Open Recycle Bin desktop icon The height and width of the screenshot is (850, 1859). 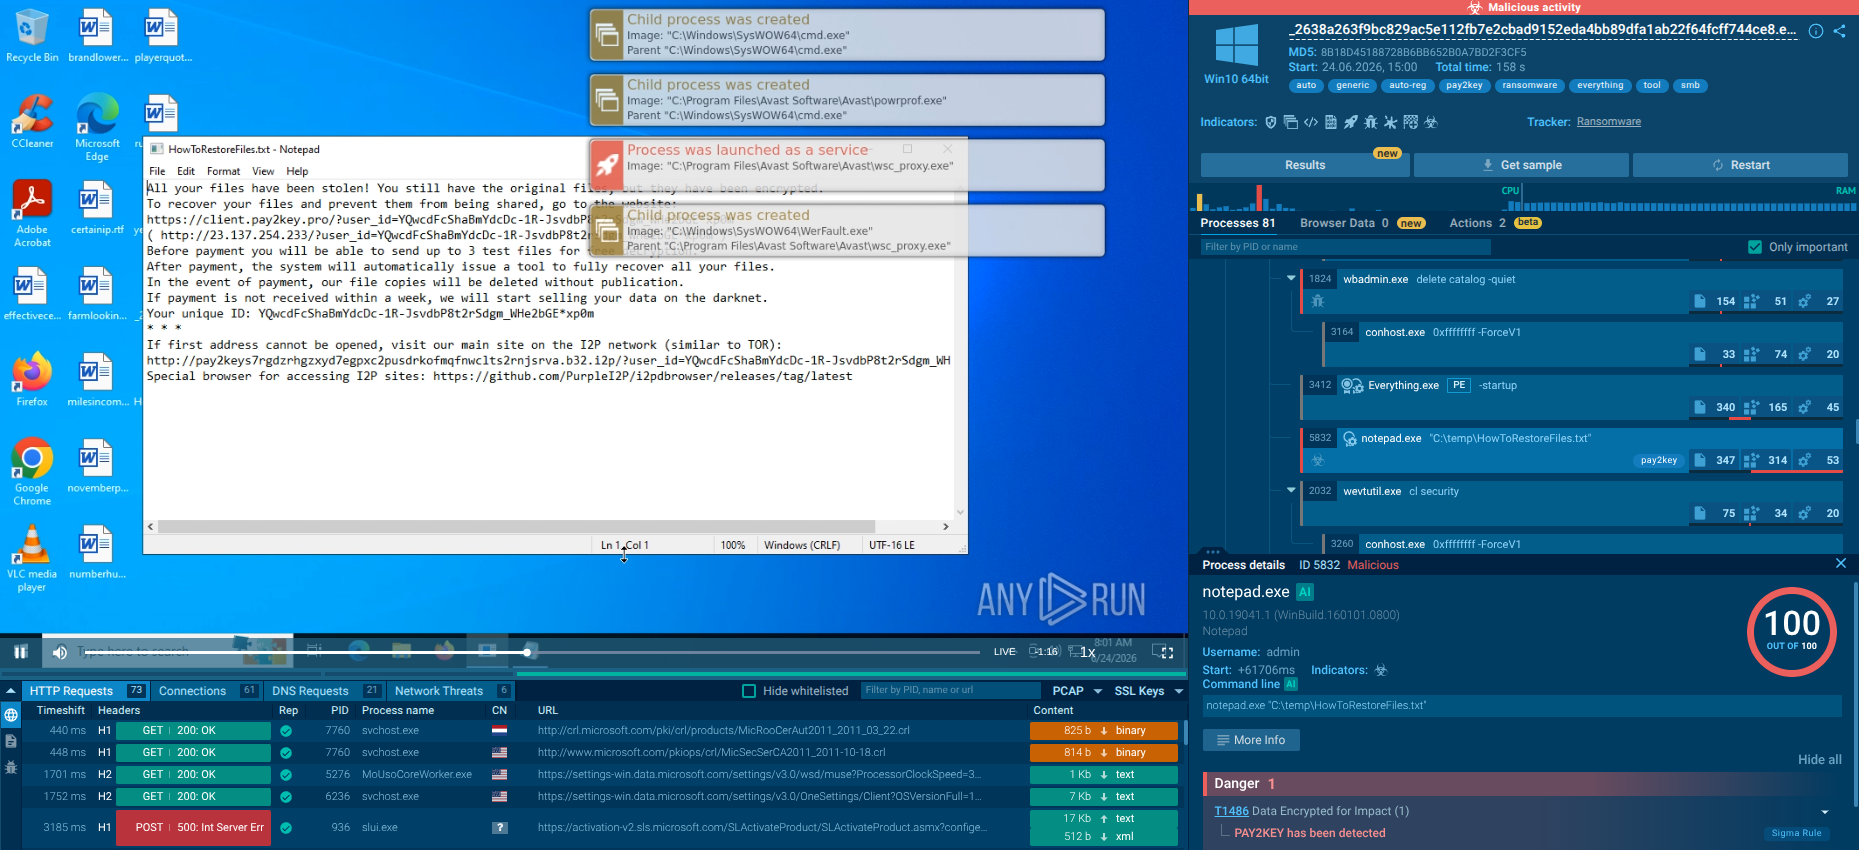[32, 36]
